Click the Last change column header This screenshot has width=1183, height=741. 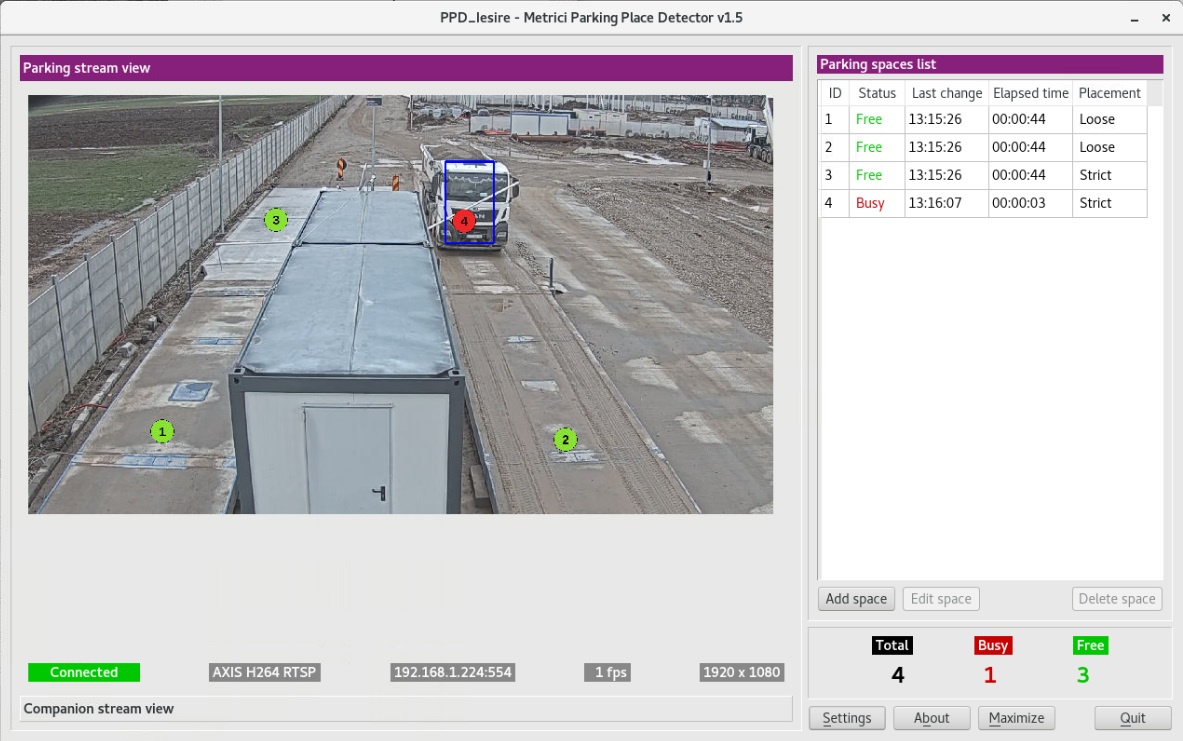pos(946,93)
